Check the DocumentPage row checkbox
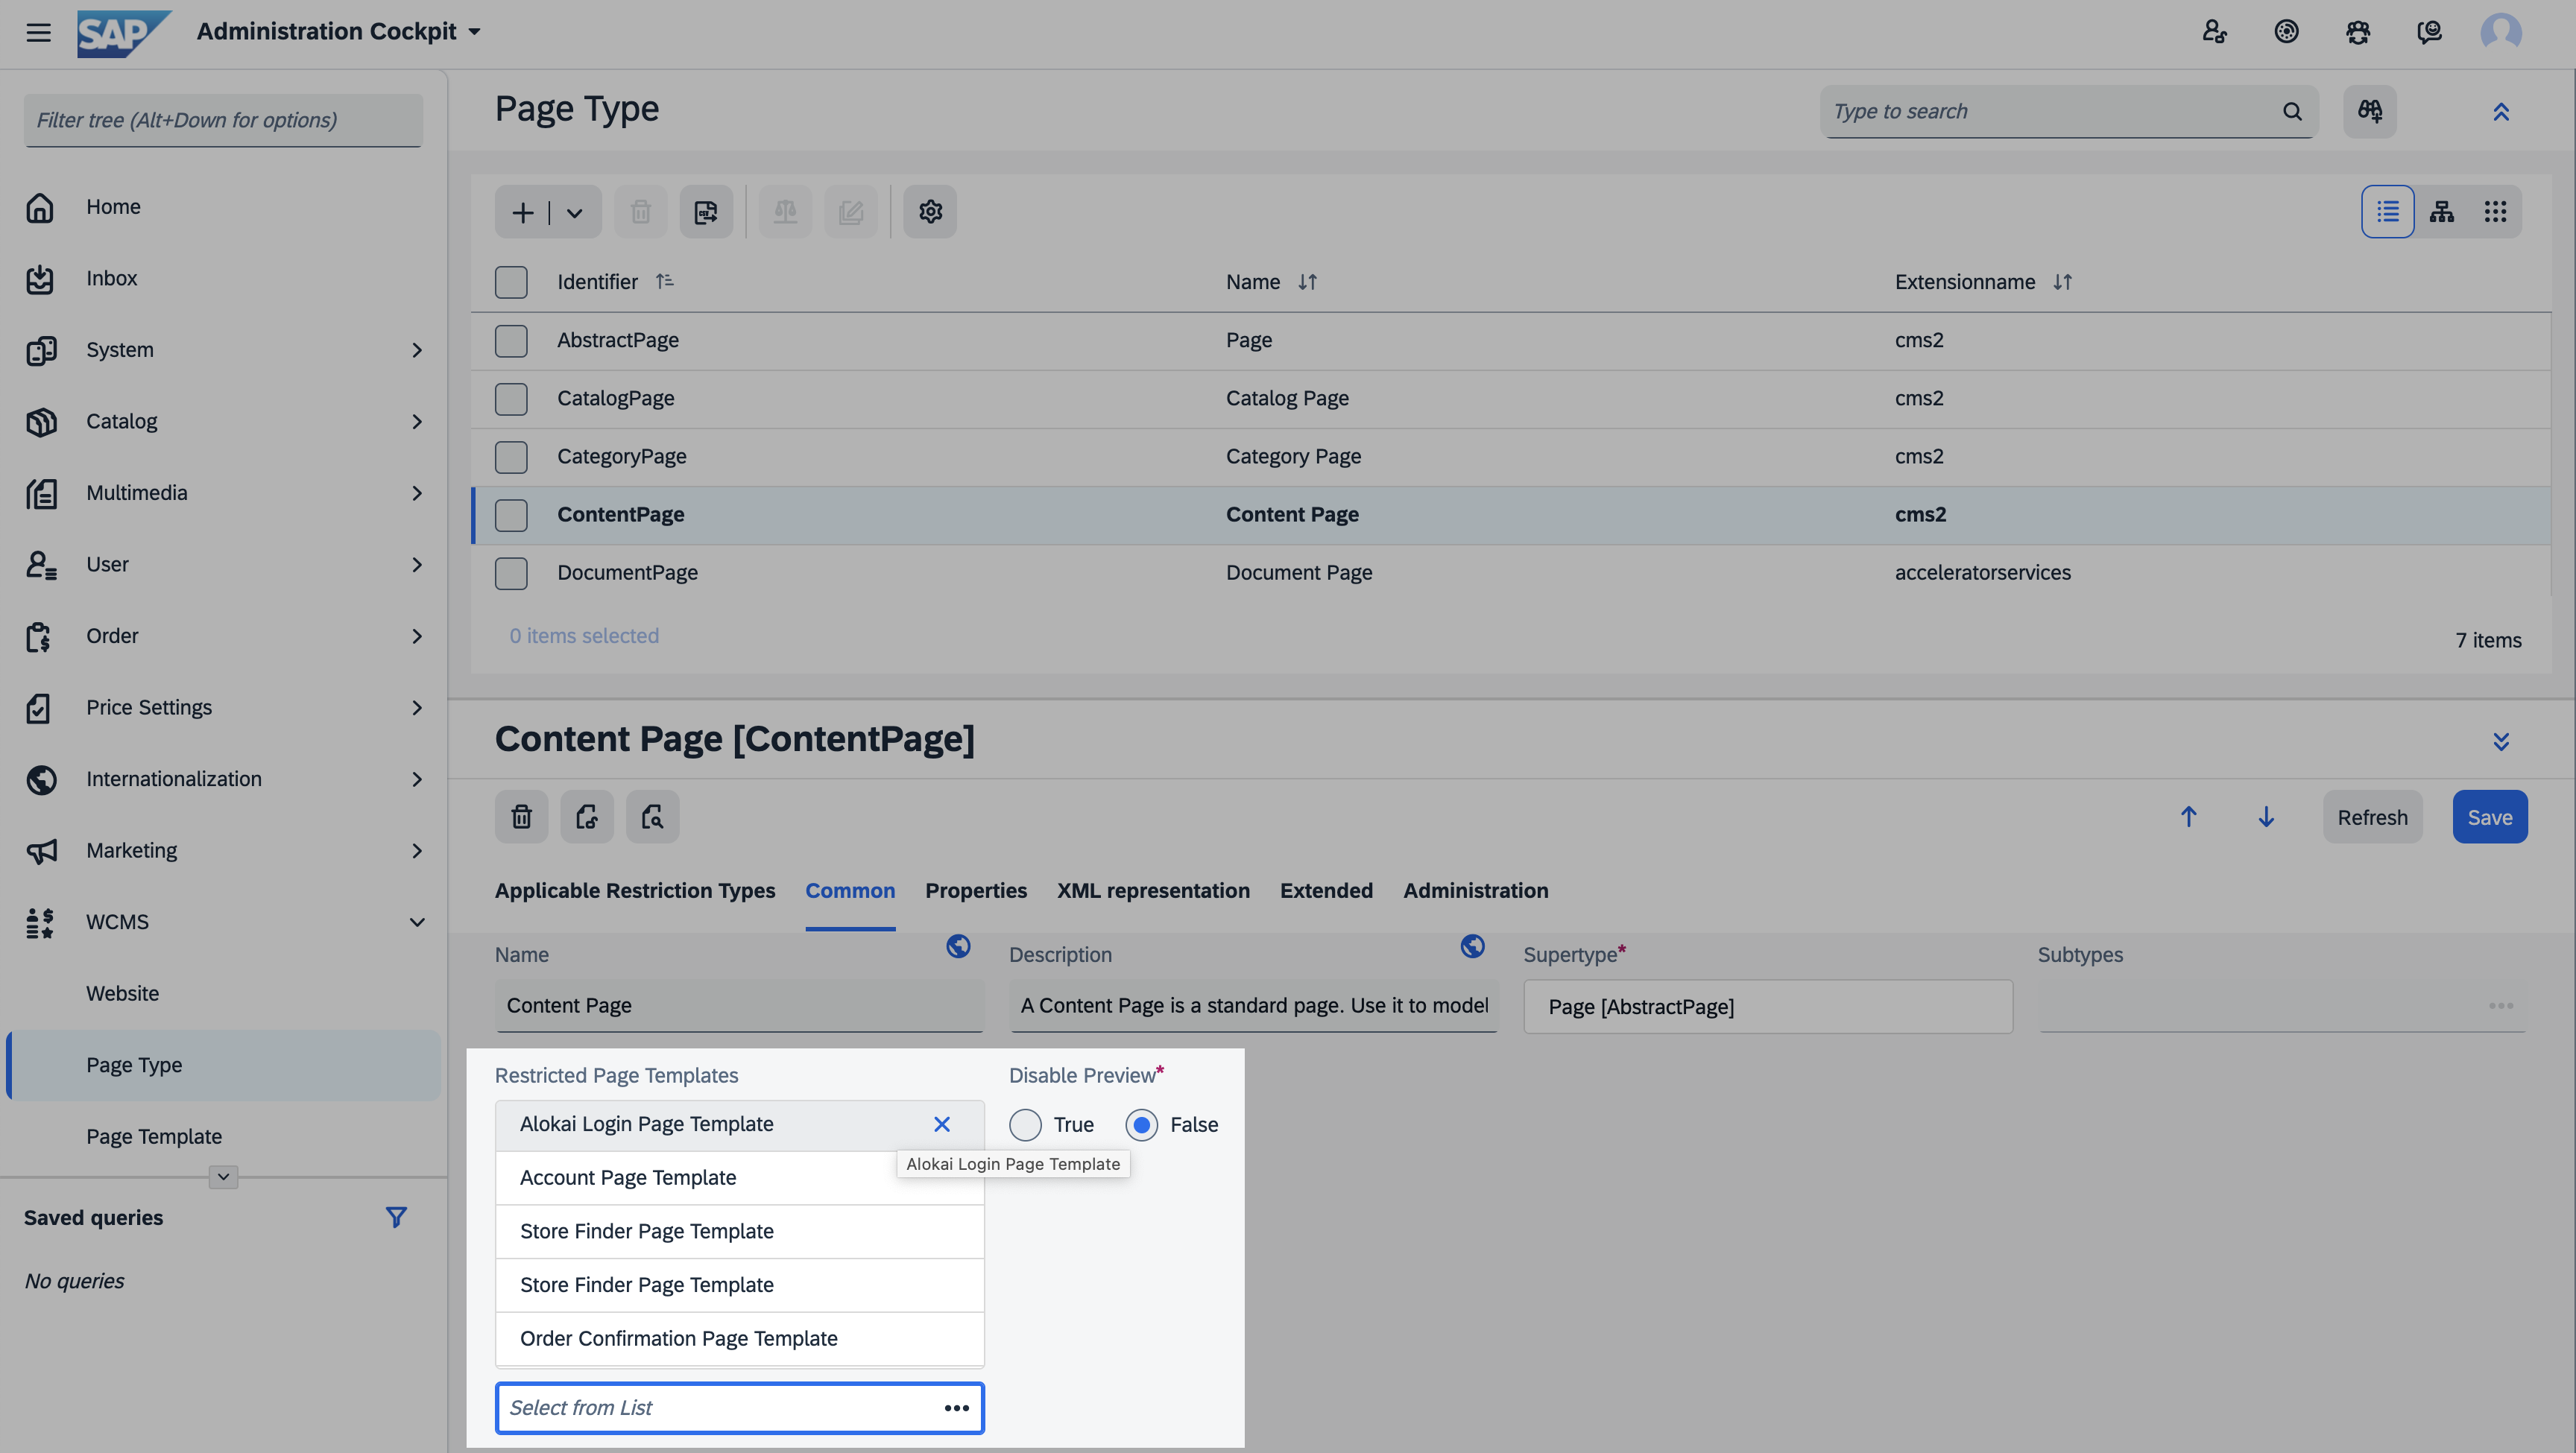The height and width of the screenshot is (1453, 2576). [x=511, y=573]
